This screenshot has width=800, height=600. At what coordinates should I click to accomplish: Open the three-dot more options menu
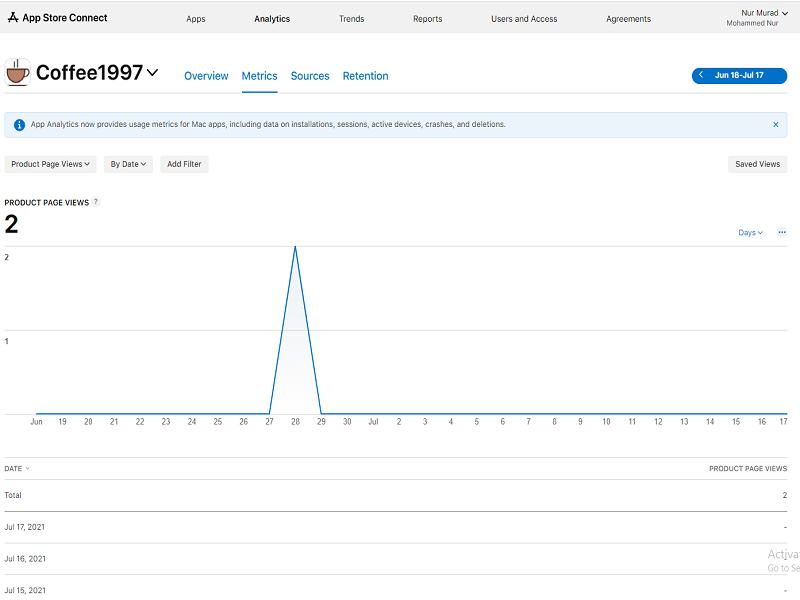pos(782,232)
